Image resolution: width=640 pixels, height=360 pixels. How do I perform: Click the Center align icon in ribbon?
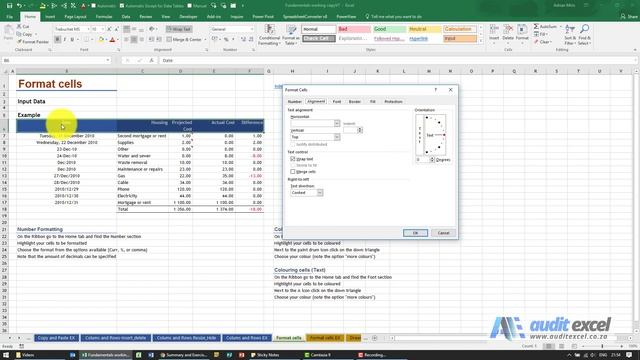point(134,40)
